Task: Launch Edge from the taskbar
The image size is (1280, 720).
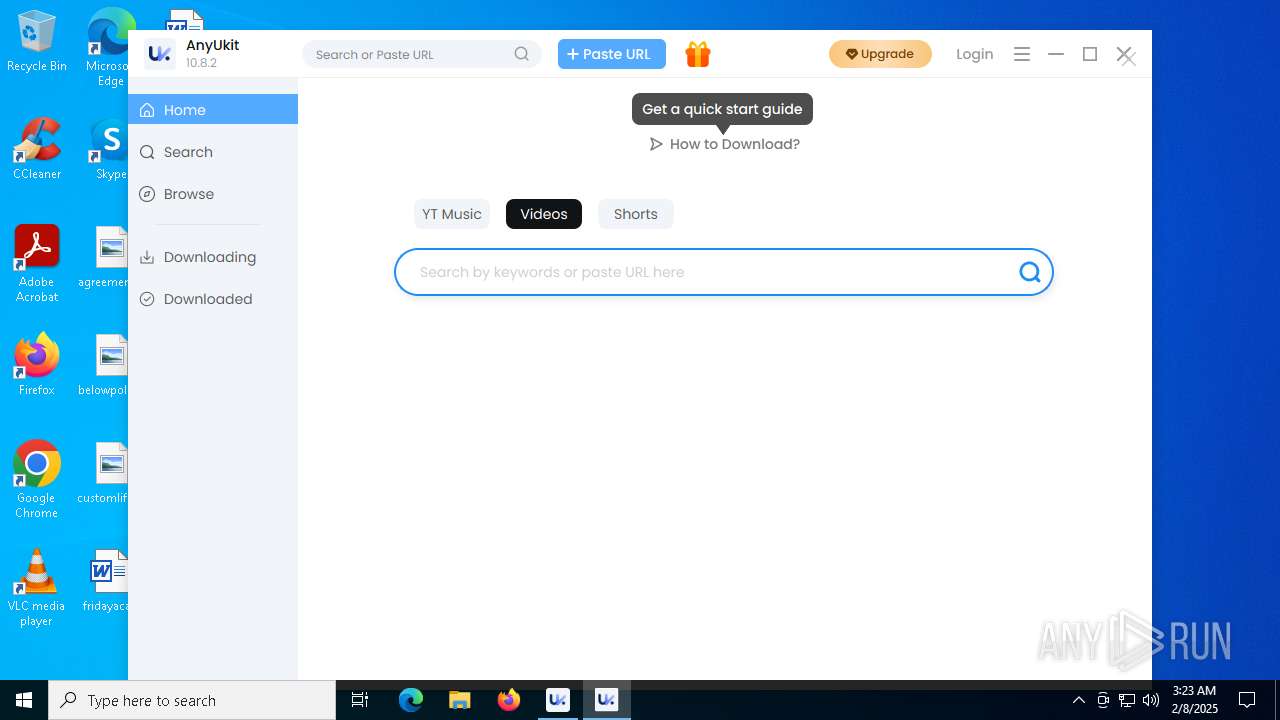Action: 411,700
